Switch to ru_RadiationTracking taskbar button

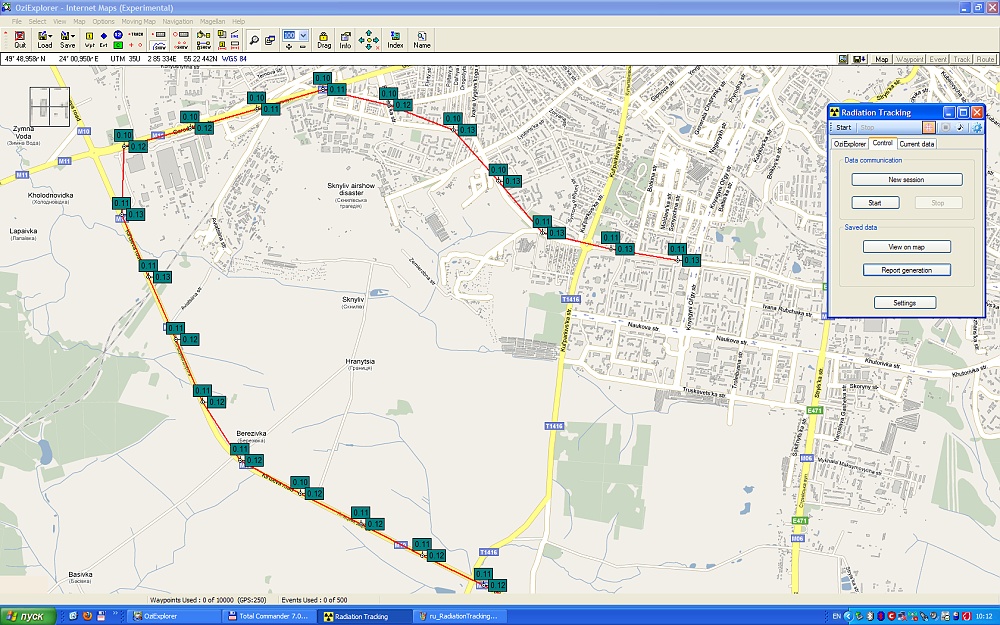pyautogui.click(x=460, y=616)
